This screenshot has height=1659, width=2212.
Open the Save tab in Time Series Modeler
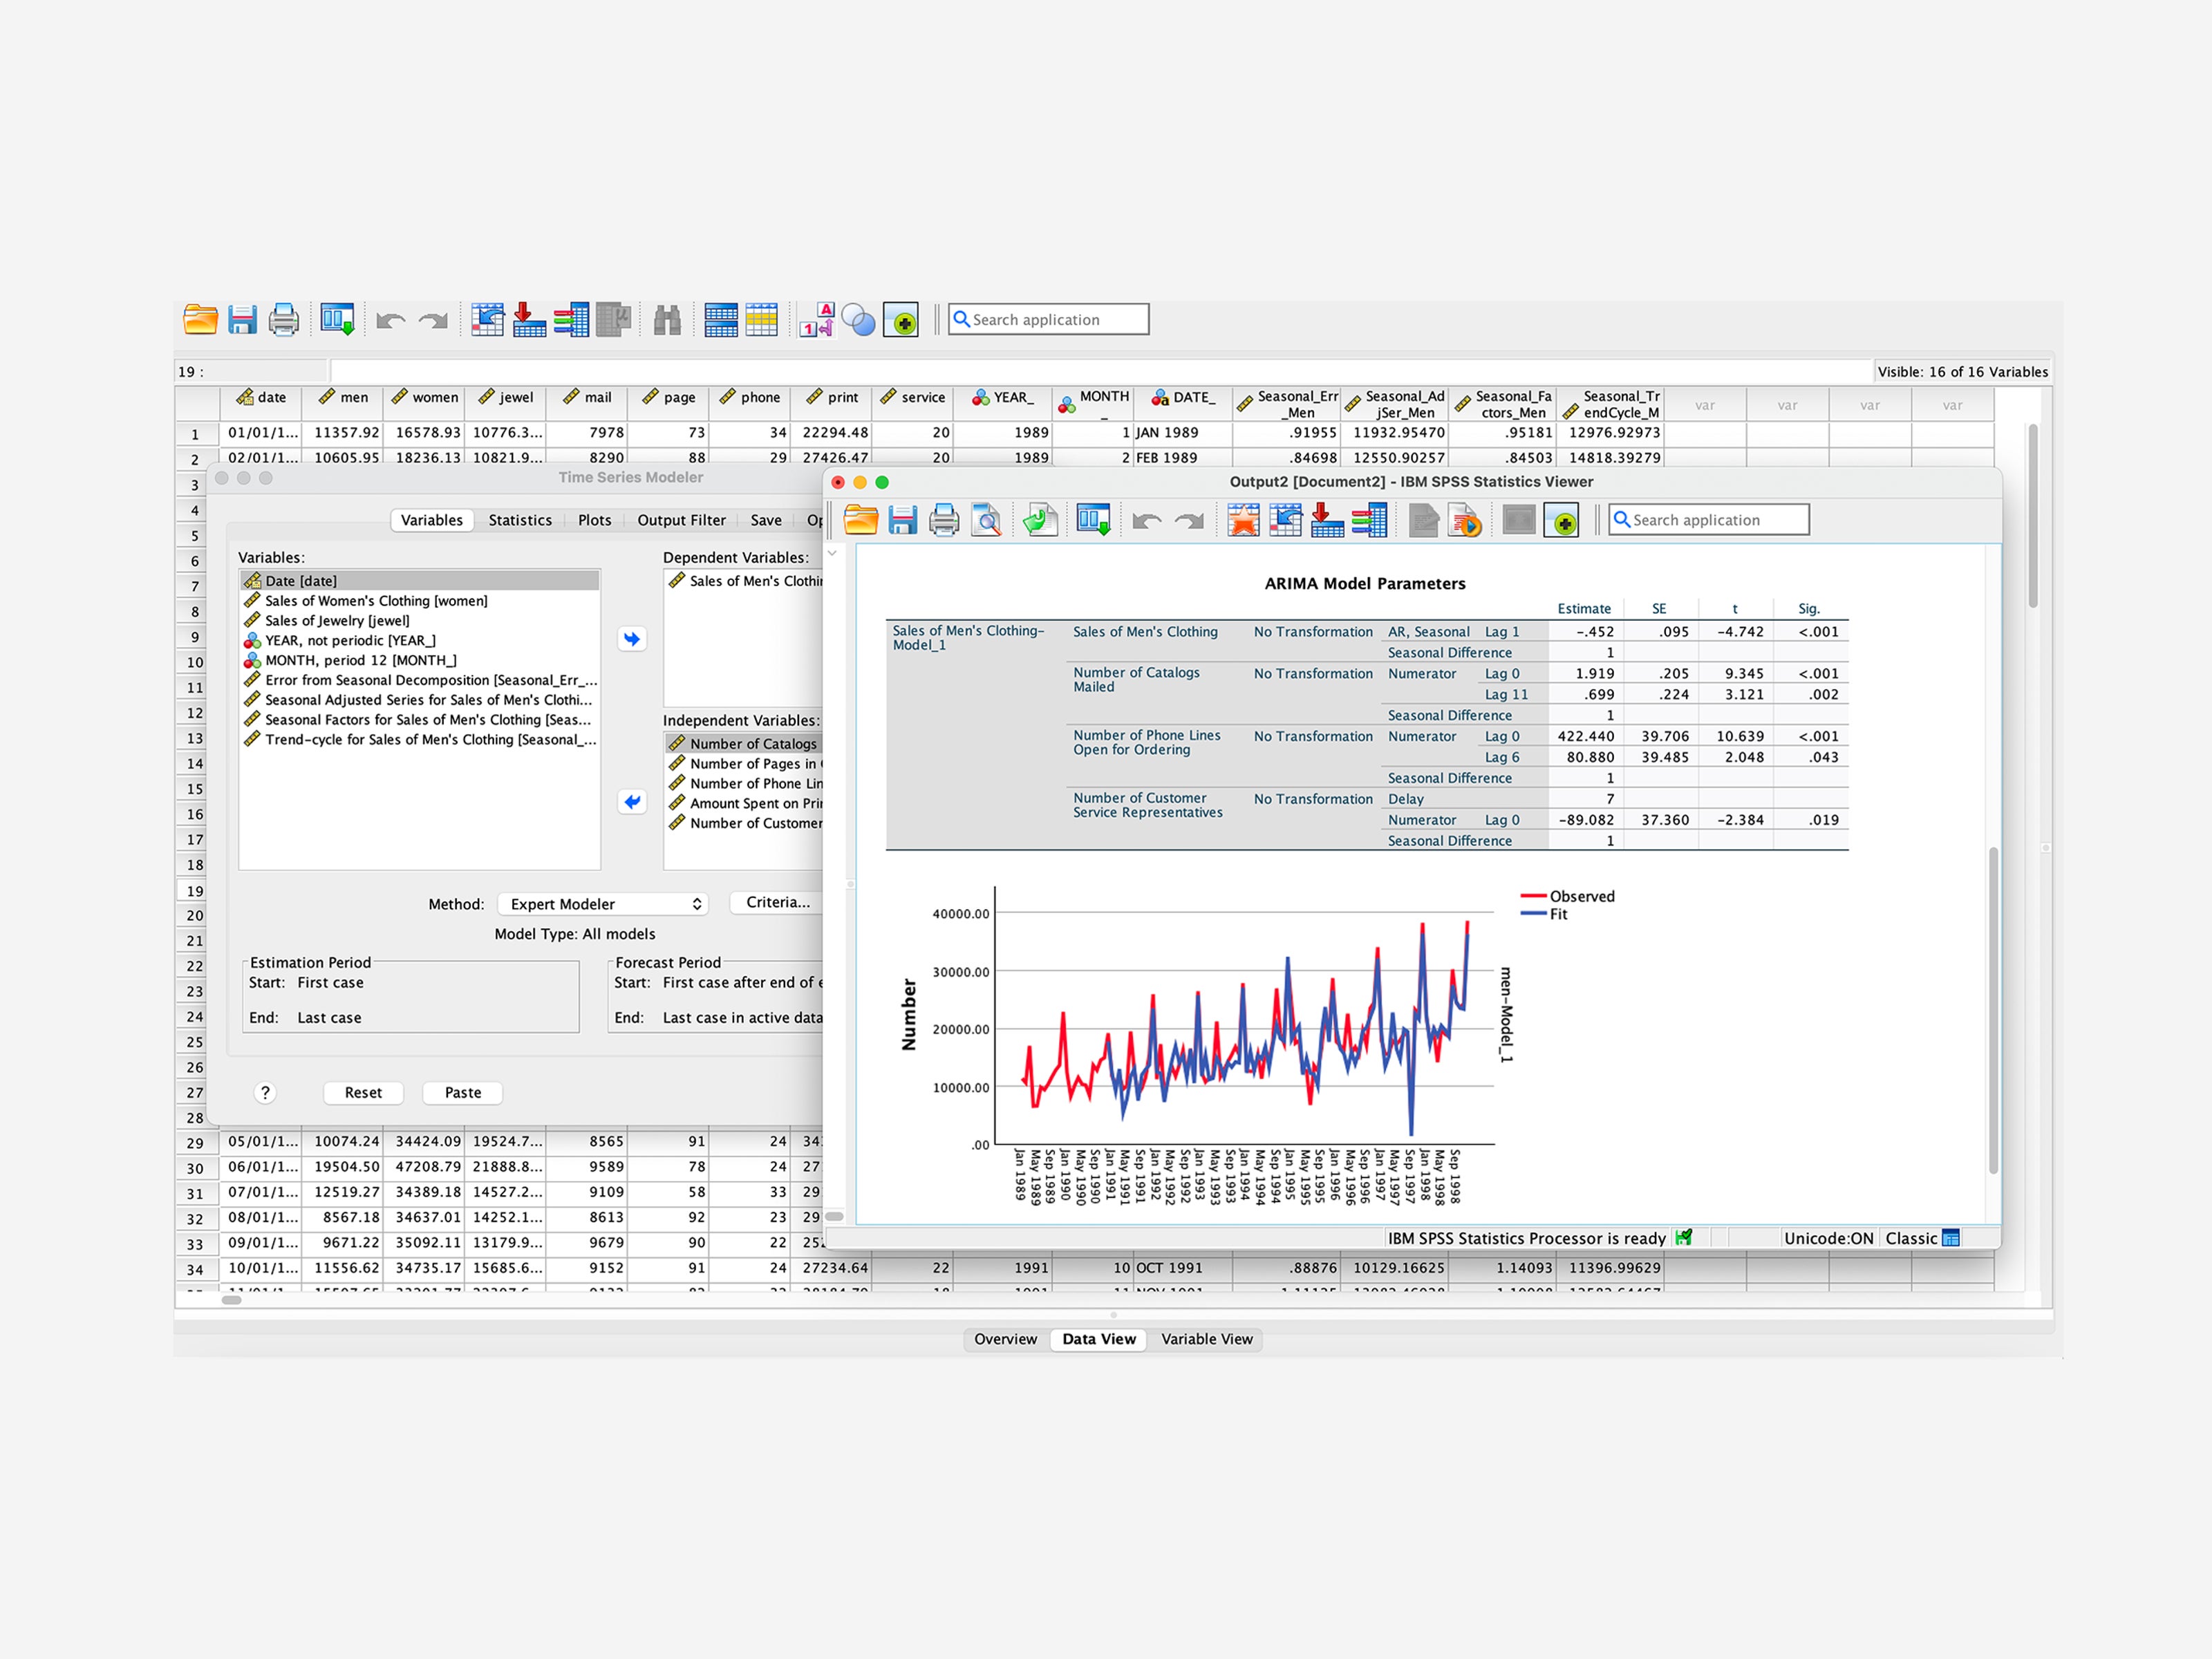[x=766, y=520]
